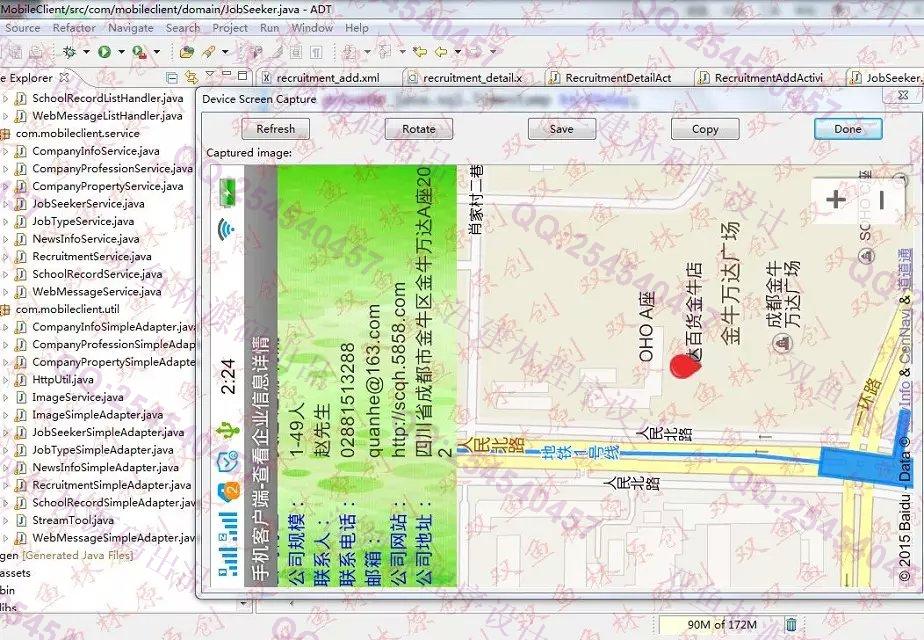Click the Done button
Screen dimensions: 924x640
(848, 128)
